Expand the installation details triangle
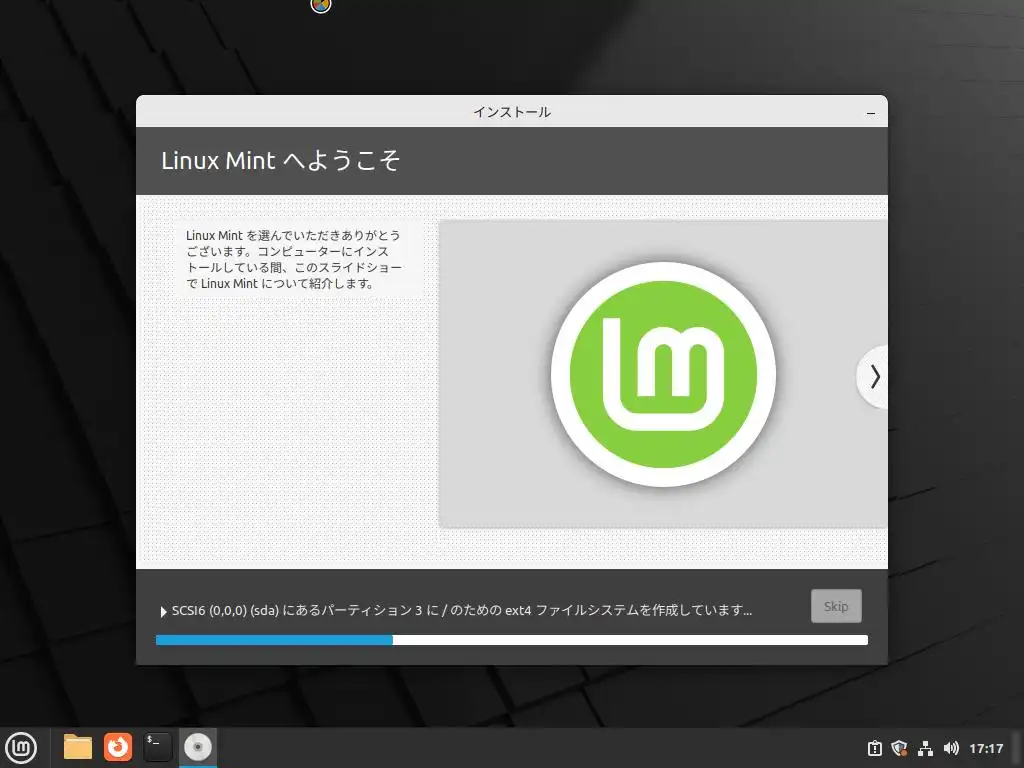 (163, 612)
